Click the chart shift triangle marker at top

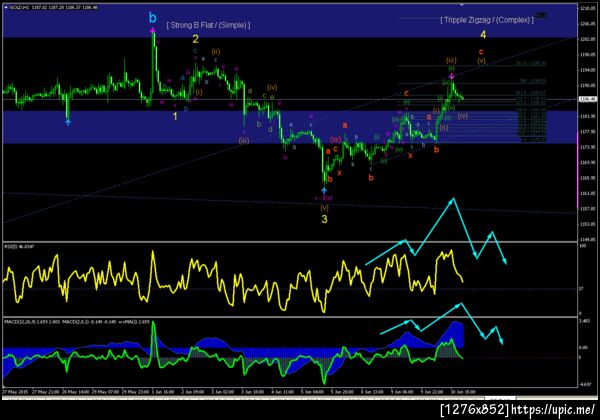462,5
